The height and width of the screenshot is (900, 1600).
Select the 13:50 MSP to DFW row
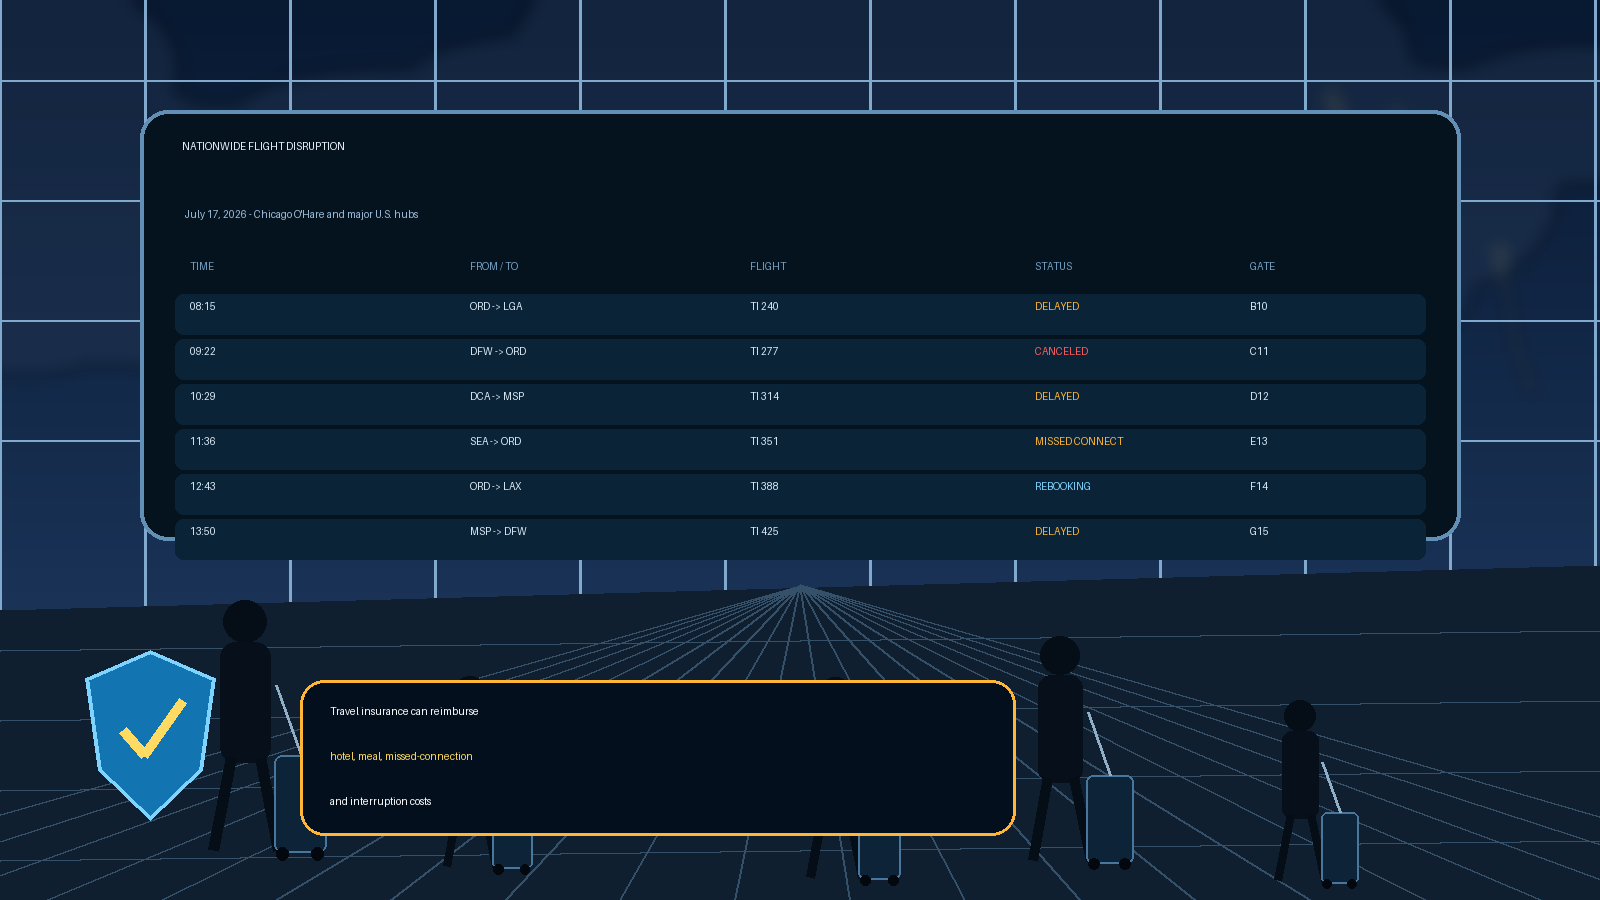(x=800, y=539)
